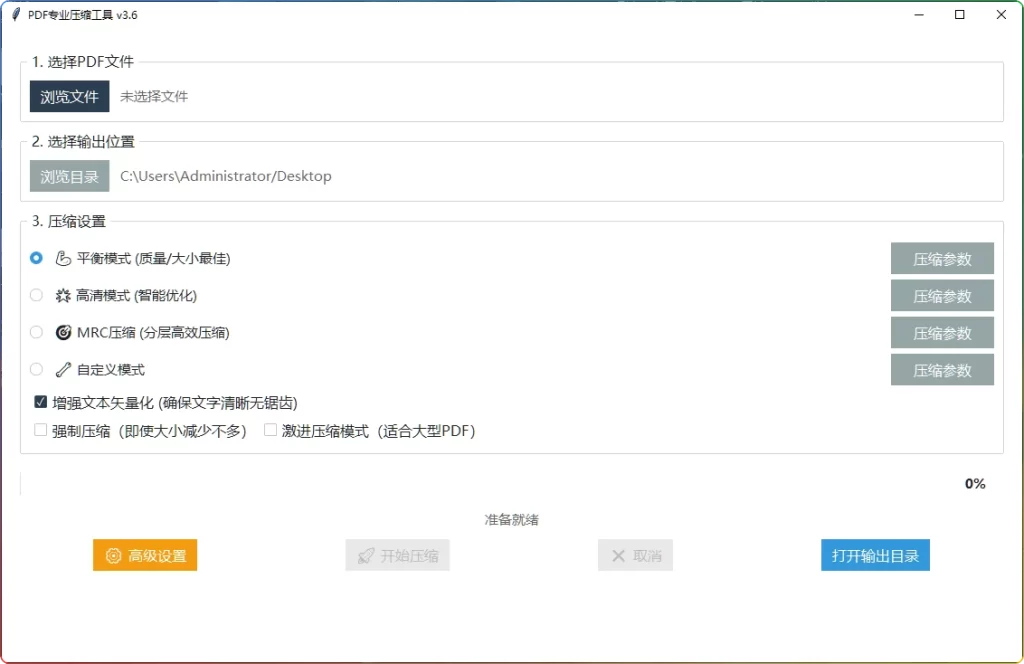Click the sparkle icon beside 高清模式
1024x664 pixels.
(63, 296)
